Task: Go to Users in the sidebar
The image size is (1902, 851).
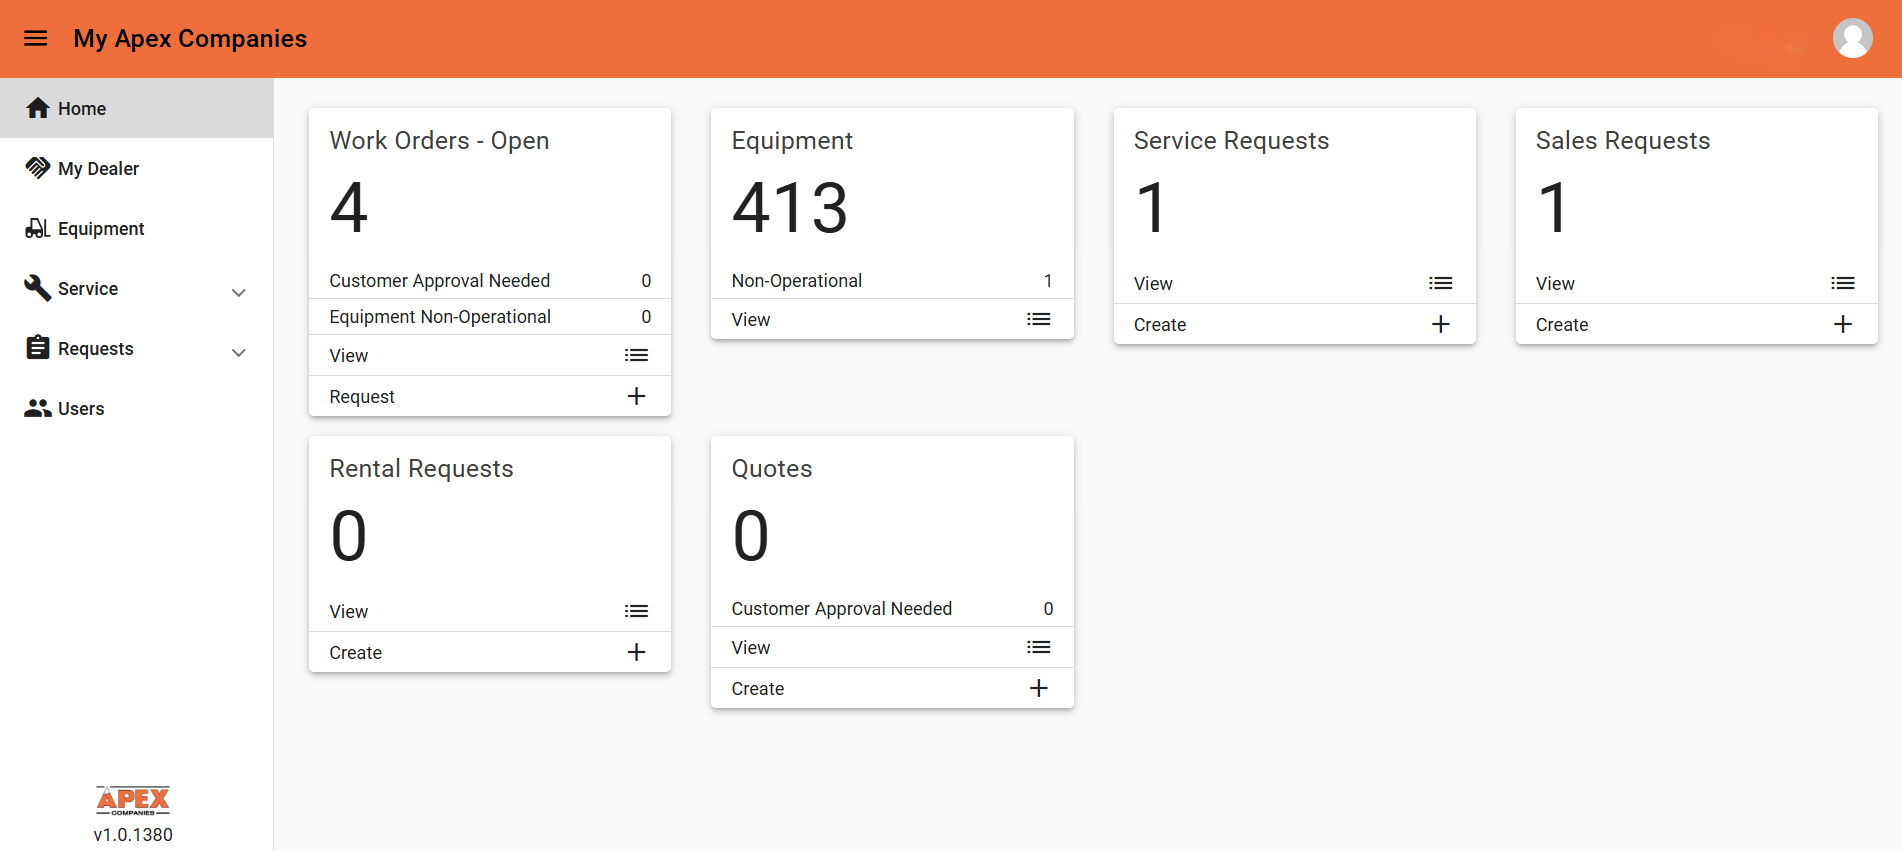Action: [x=137, y=408]
